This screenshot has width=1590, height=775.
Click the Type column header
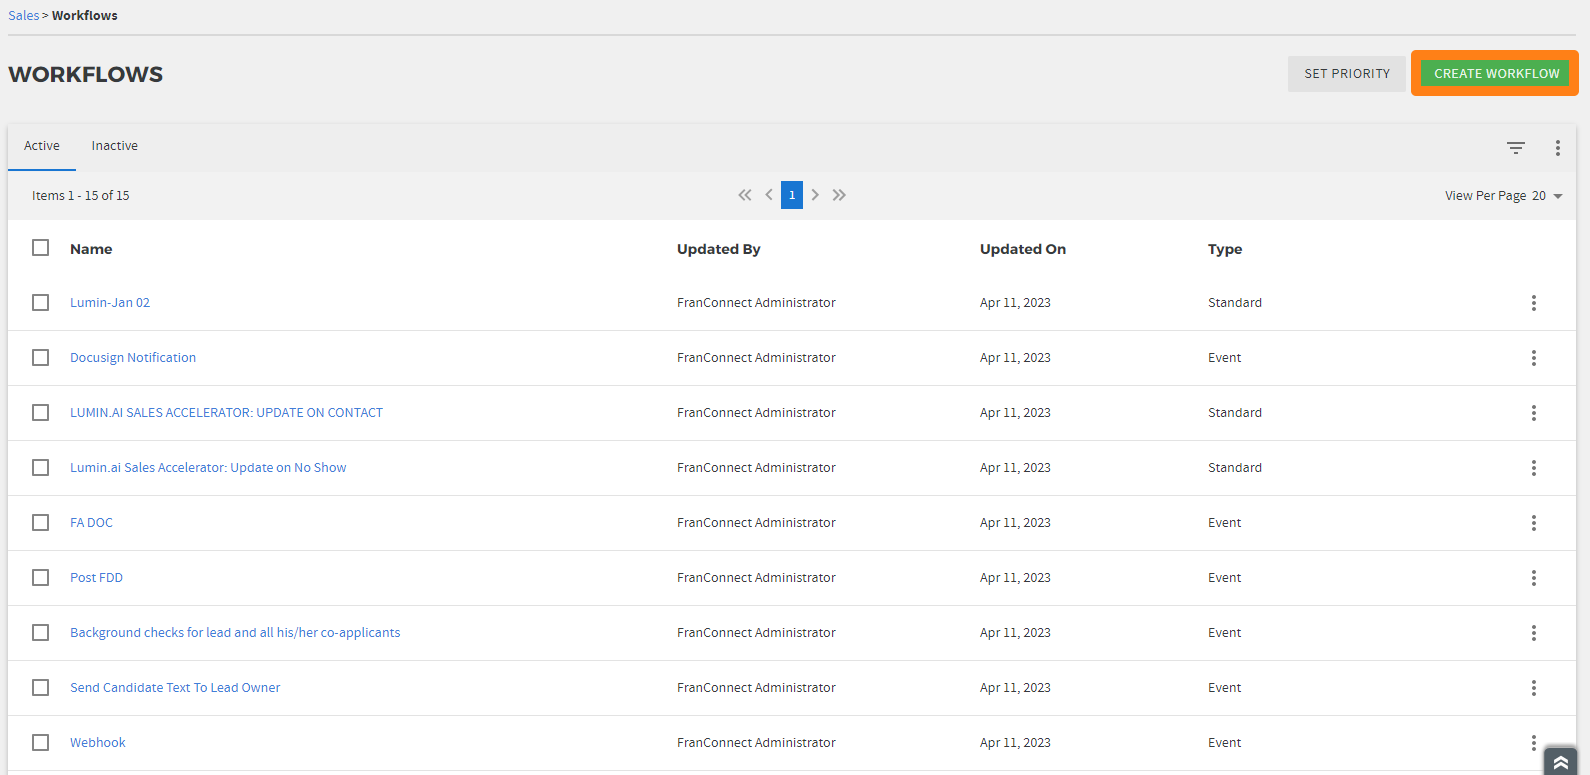[1225, 249]
